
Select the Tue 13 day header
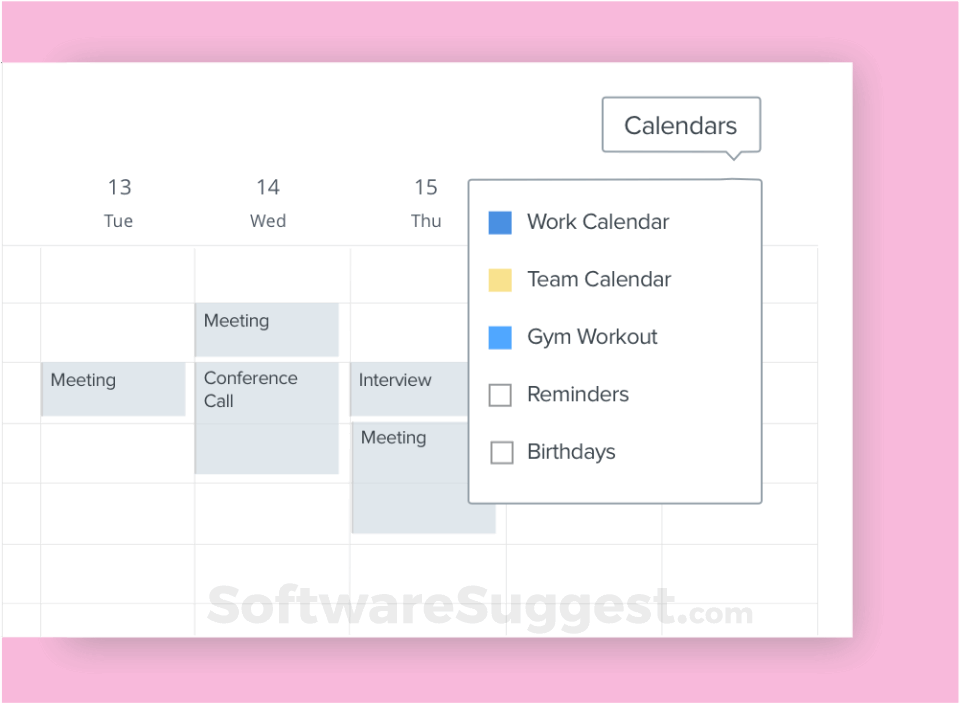tap(119, 202)
